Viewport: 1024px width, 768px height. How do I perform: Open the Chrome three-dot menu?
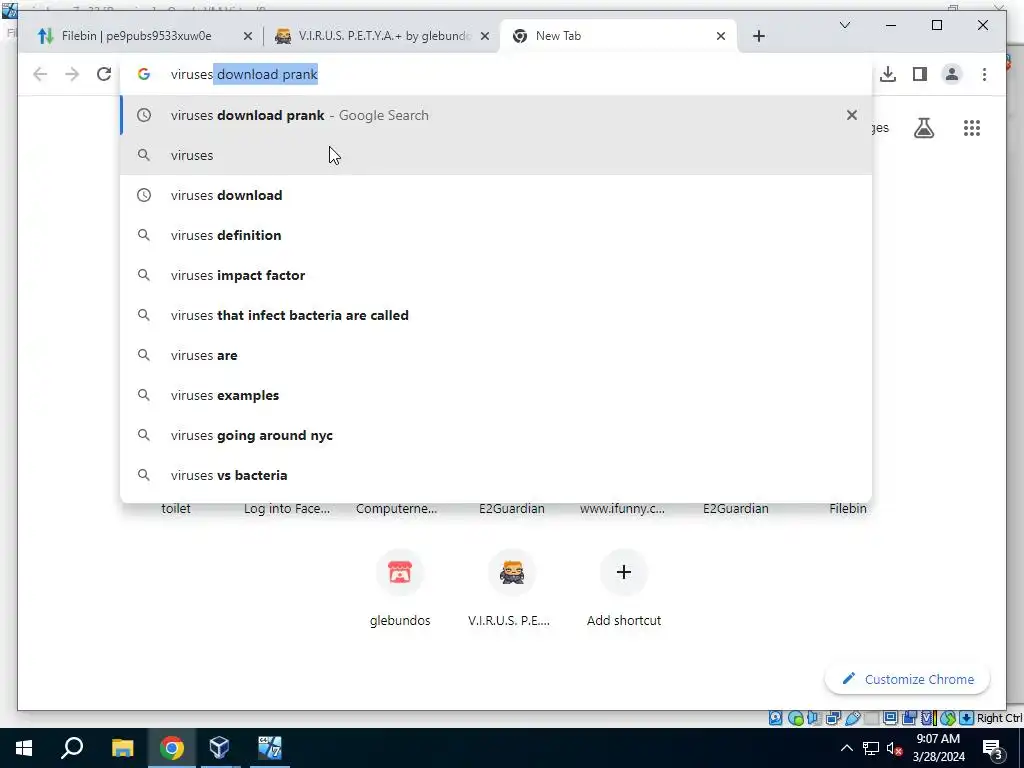pos(984,74)
